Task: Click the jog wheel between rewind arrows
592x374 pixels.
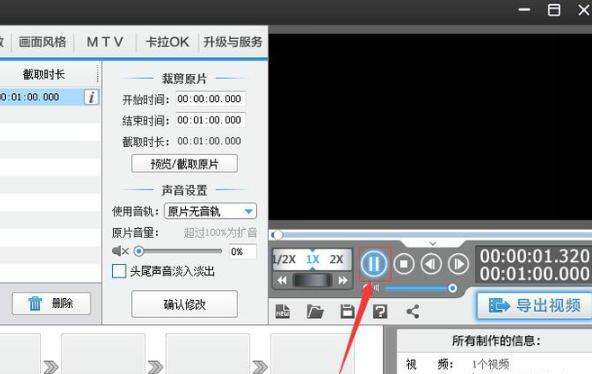Action: (312, 280)
